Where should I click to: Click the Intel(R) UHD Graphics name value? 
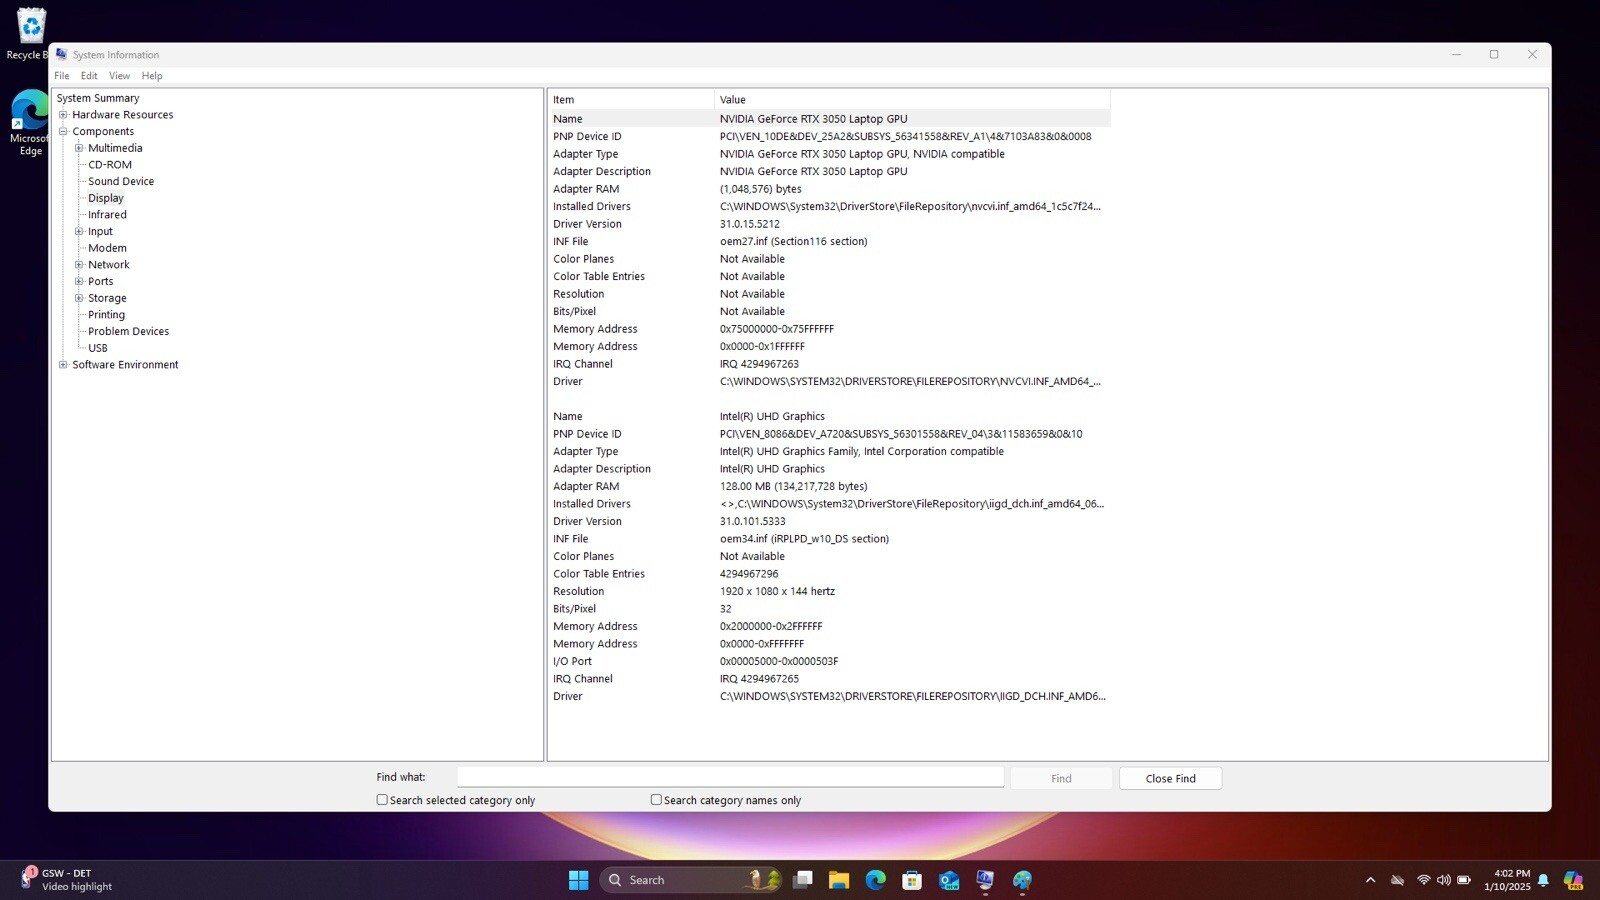click(772, 416)
